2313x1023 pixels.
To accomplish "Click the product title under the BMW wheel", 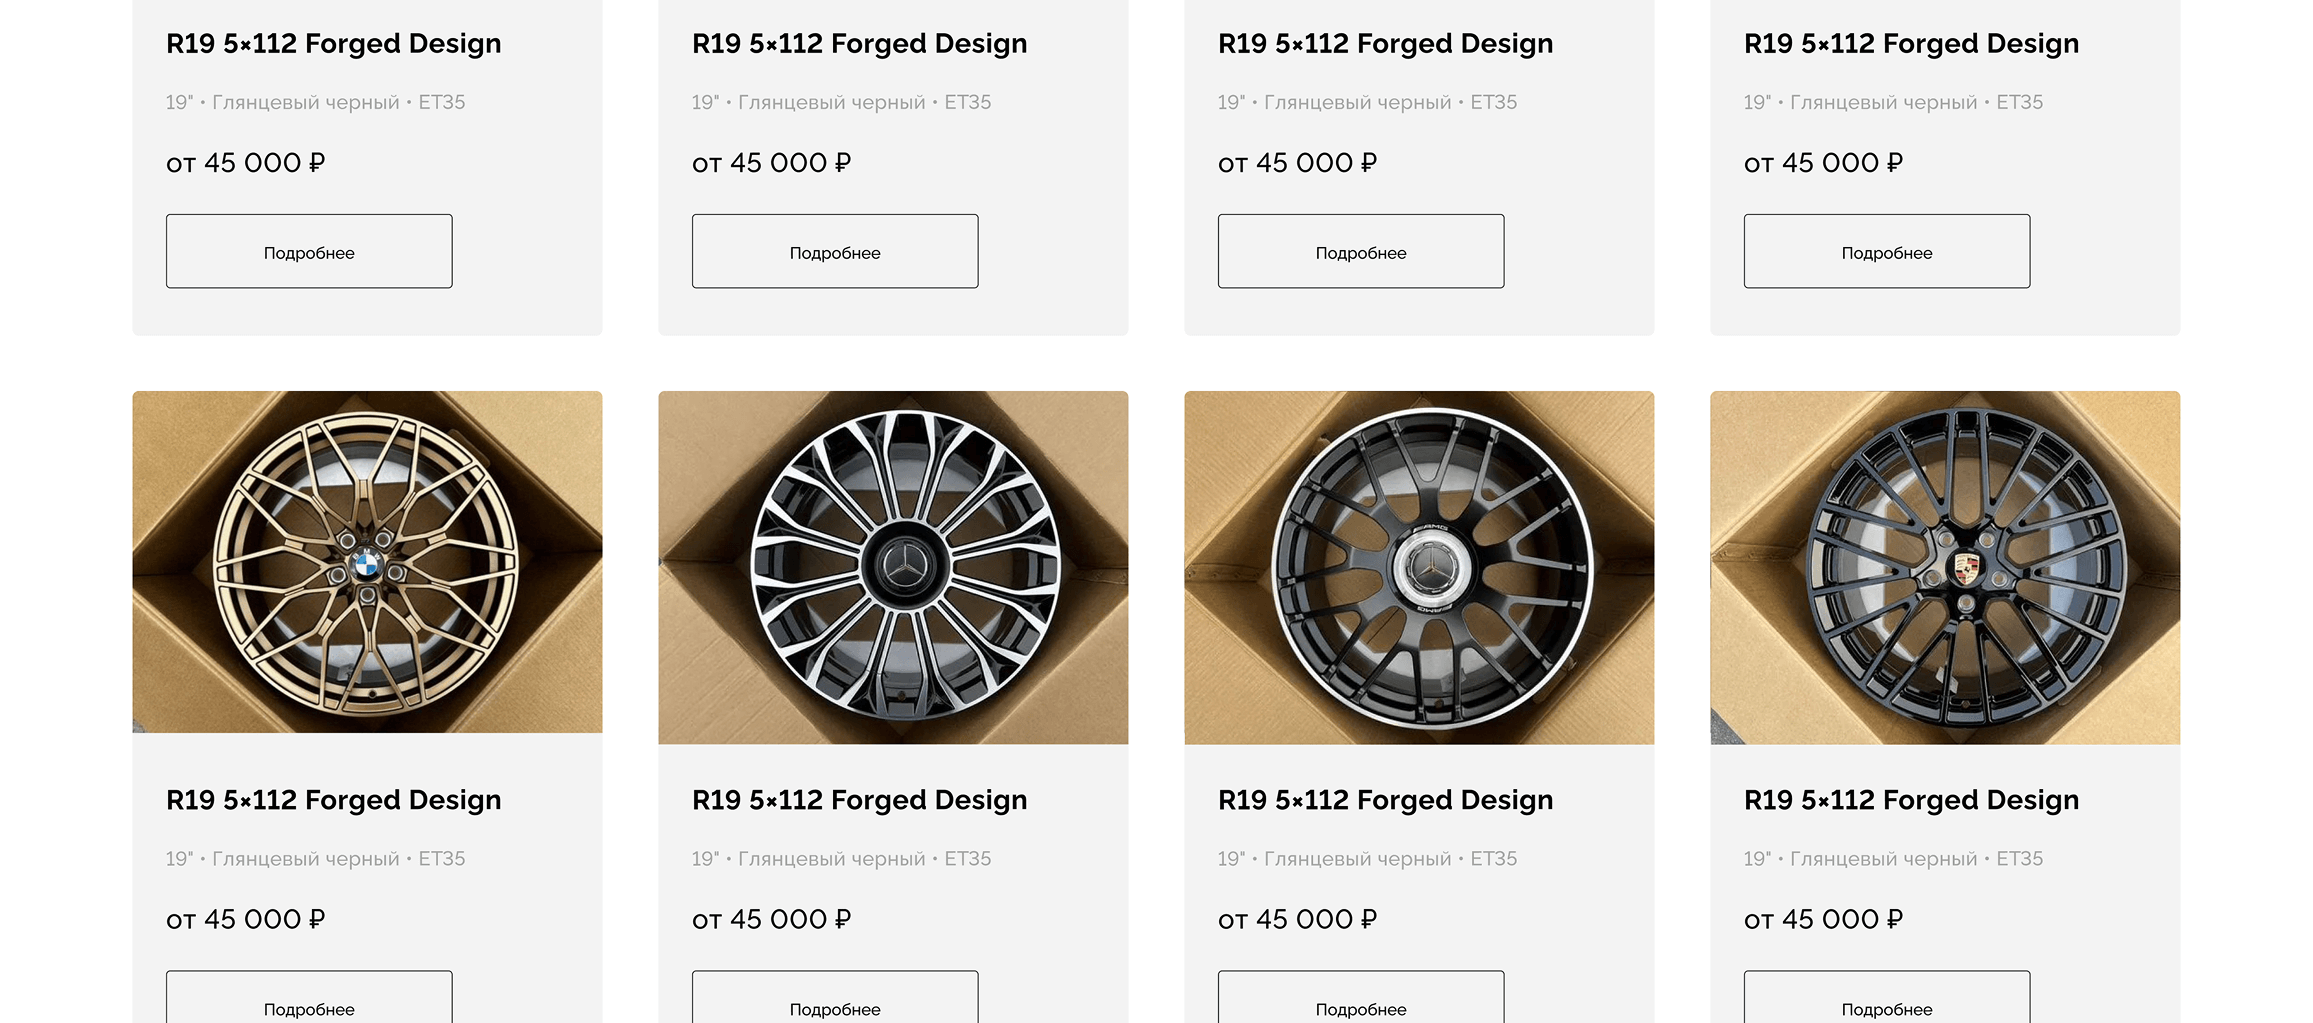I will click(333, 800).
